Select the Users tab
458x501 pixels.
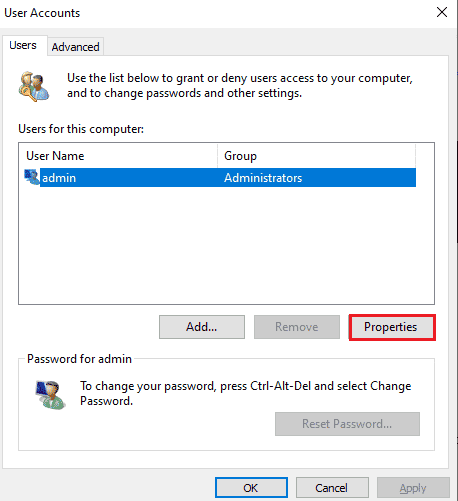pos(23,45)
